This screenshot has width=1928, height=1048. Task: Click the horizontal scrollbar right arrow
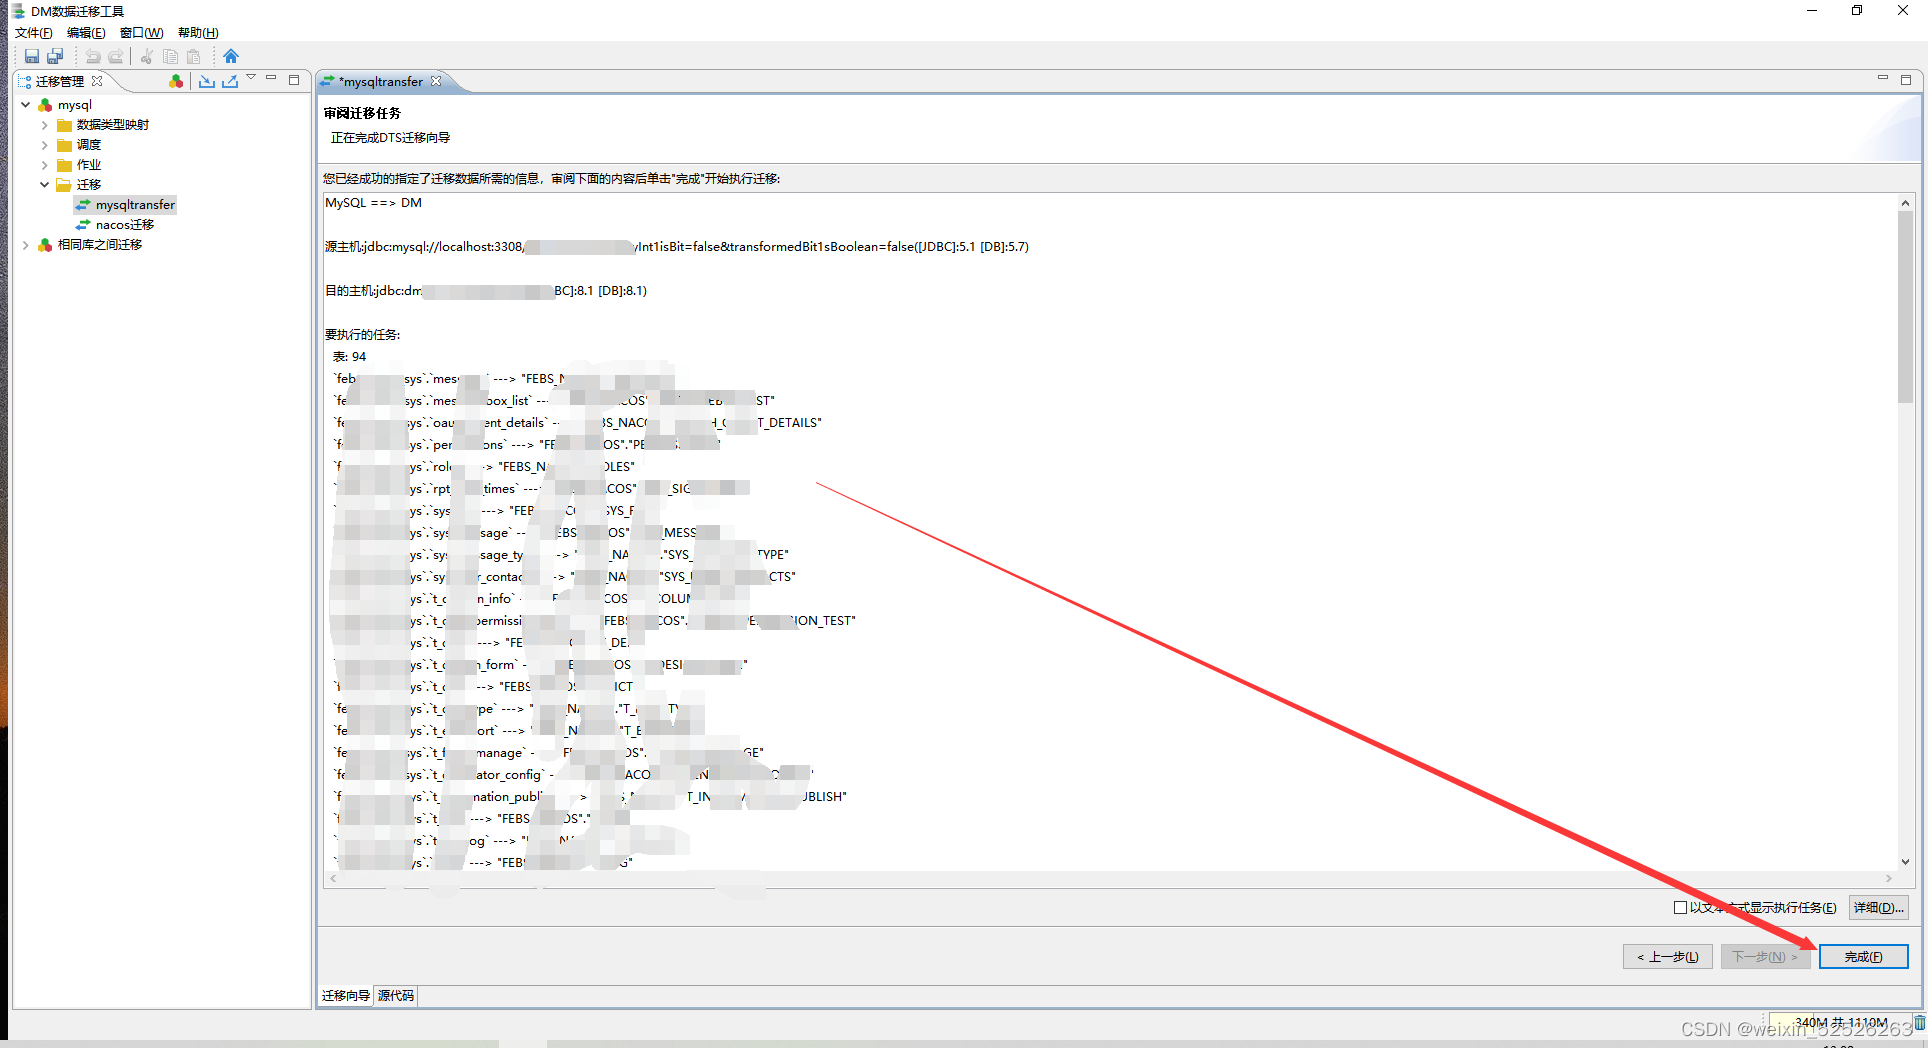(1889, 879)
